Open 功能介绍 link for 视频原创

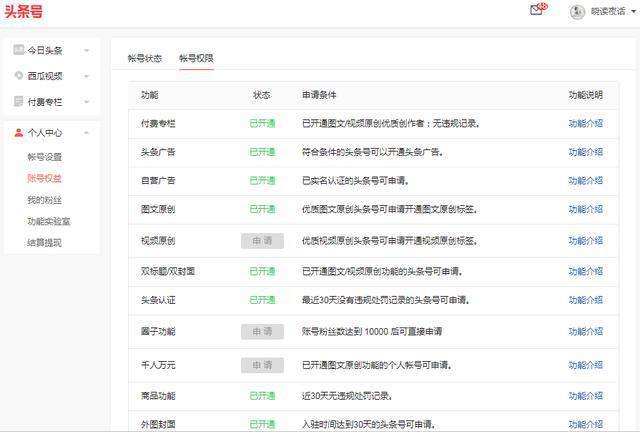click(x=586, y=241)
